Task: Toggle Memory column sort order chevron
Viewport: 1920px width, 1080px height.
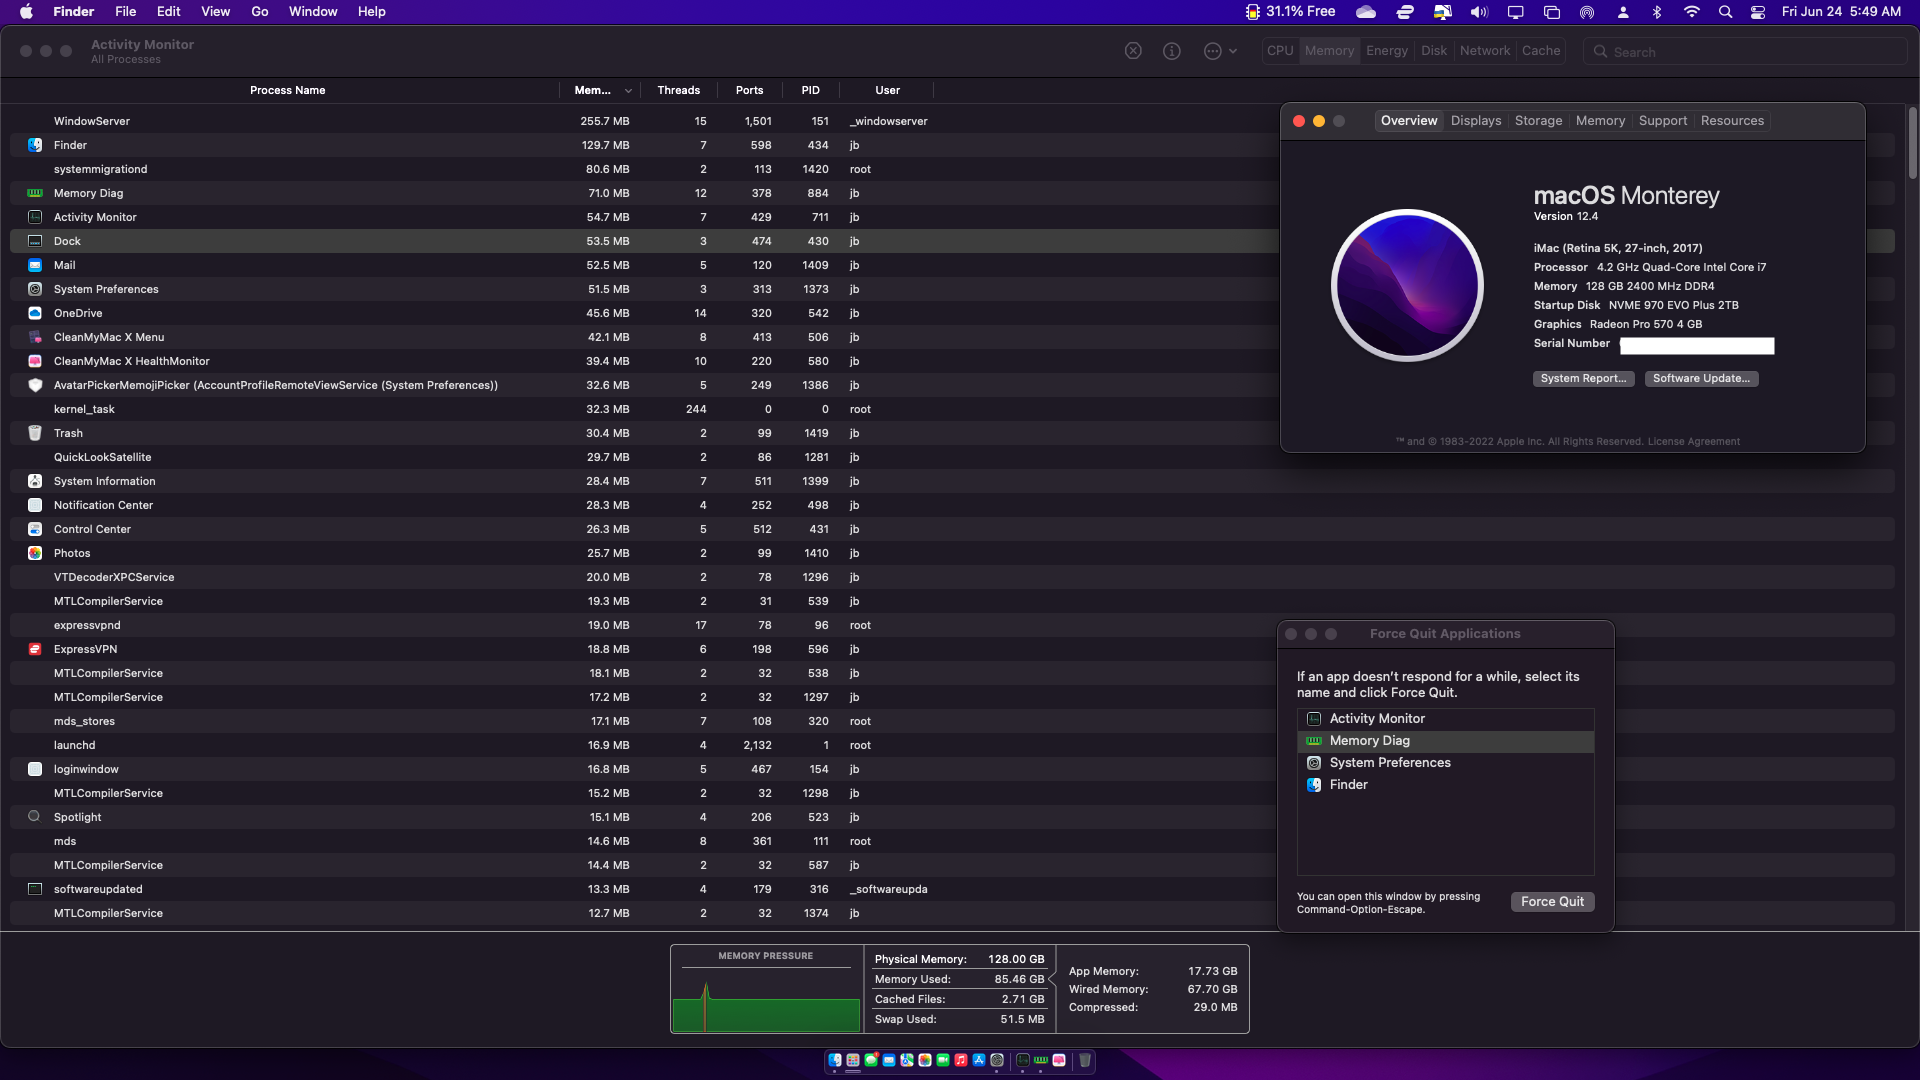Action: point(628,91)
